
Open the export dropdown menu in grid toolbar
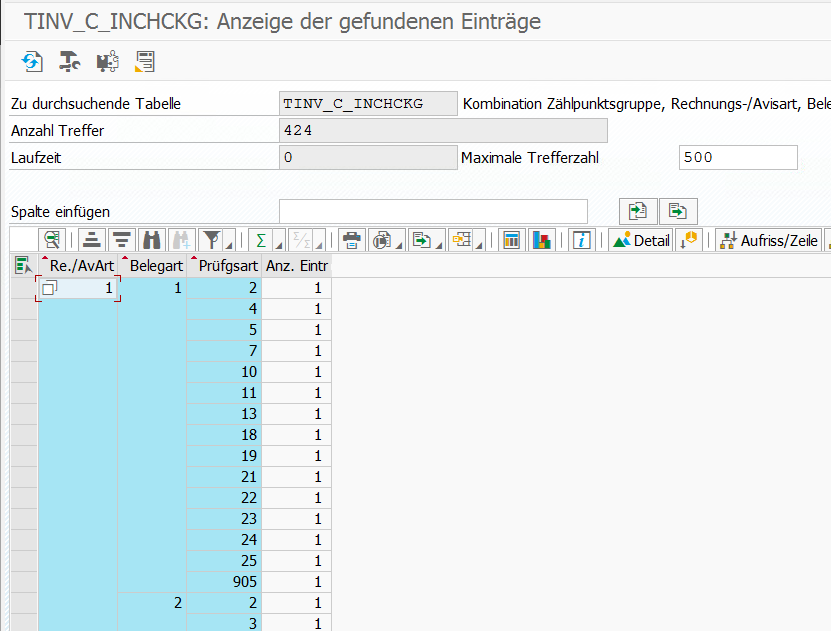pos(424,240)
